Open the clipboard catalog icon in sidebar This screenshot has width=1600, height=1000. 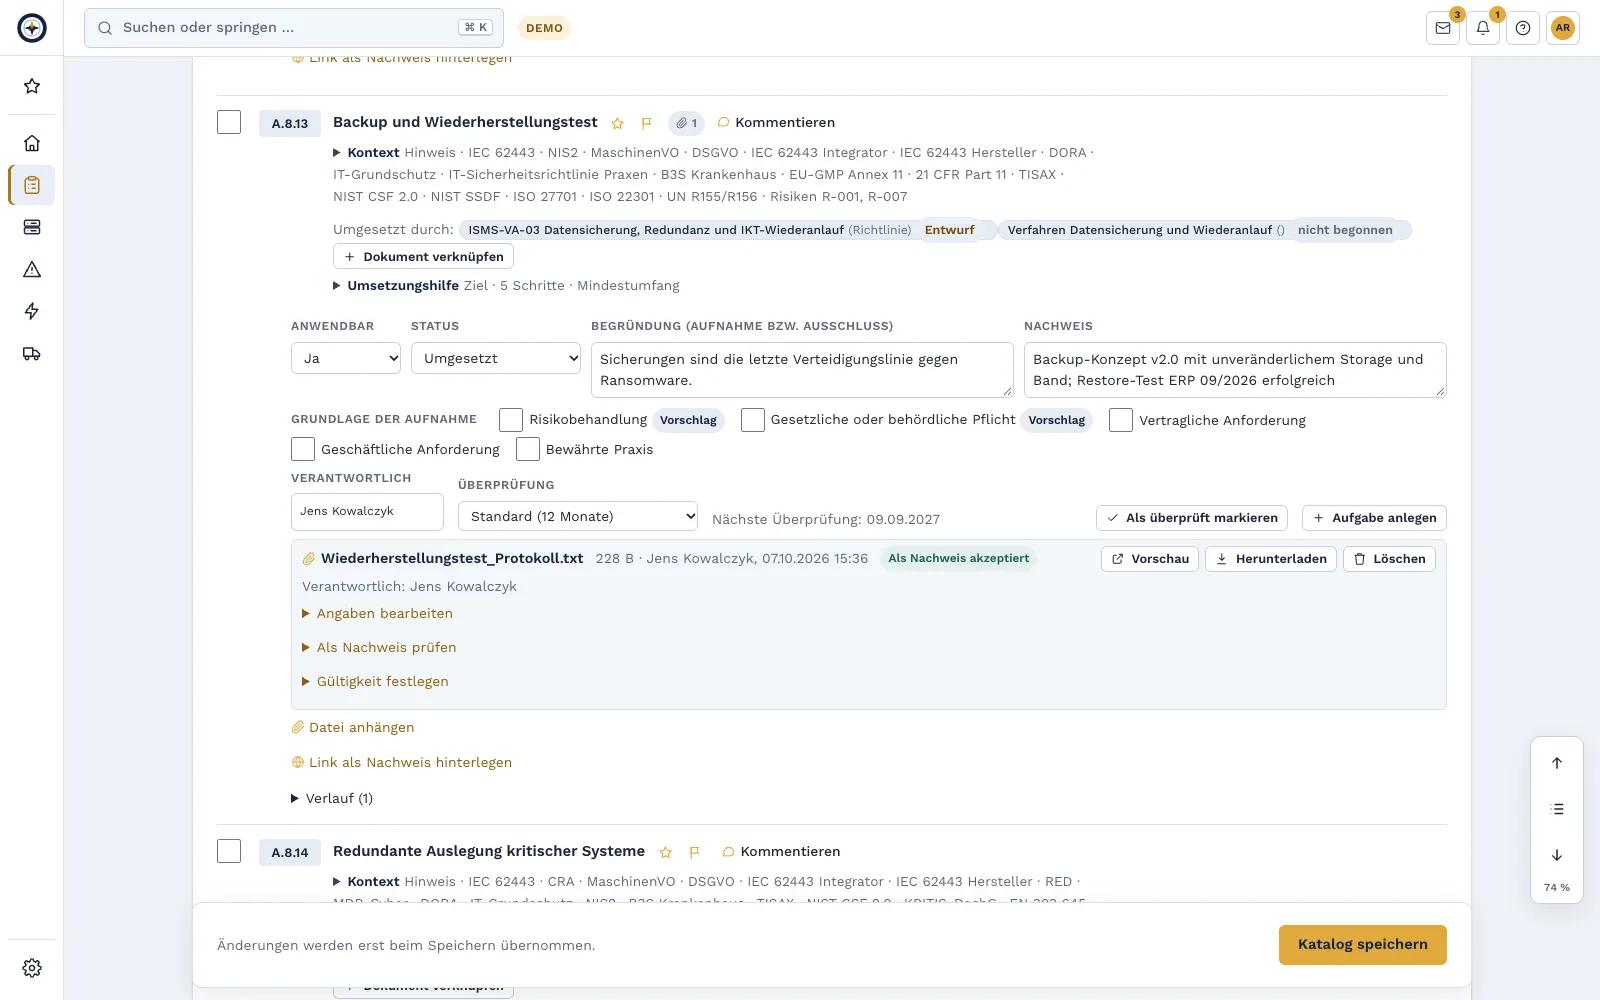pos(32,185)
